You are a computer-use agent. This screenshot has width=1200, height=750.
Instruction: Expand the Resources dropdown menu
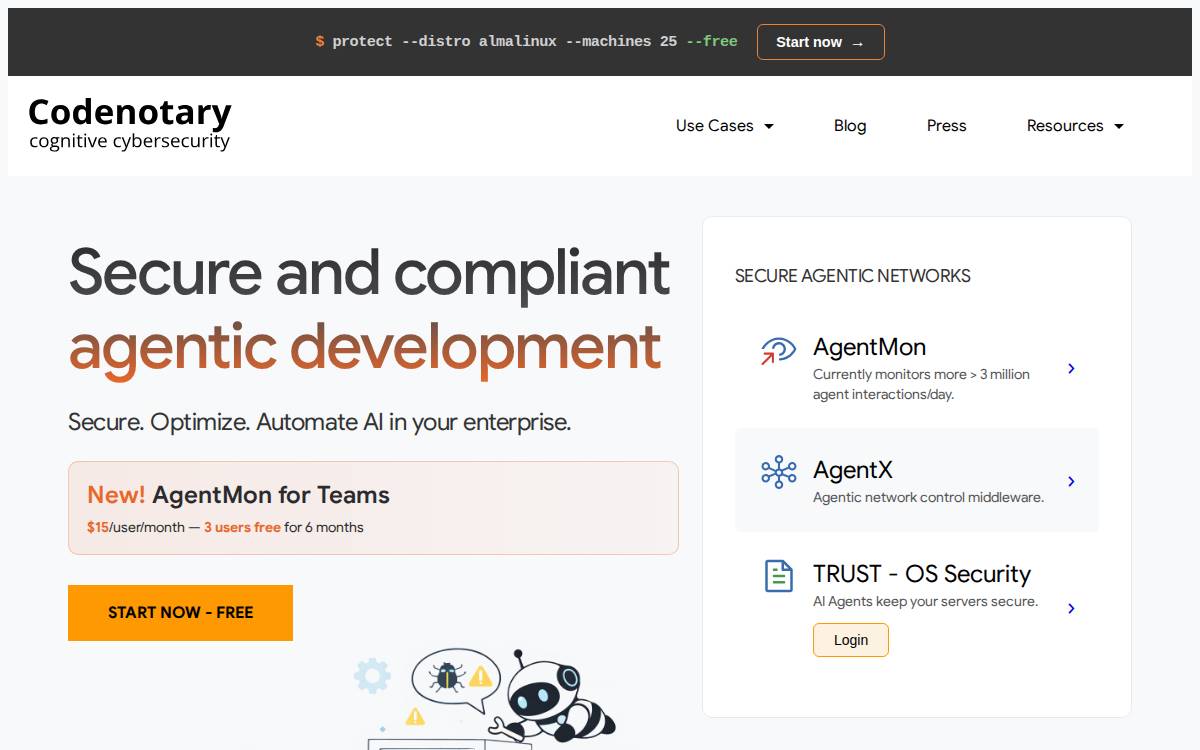pyautogui.click(x=1075, y=126)
